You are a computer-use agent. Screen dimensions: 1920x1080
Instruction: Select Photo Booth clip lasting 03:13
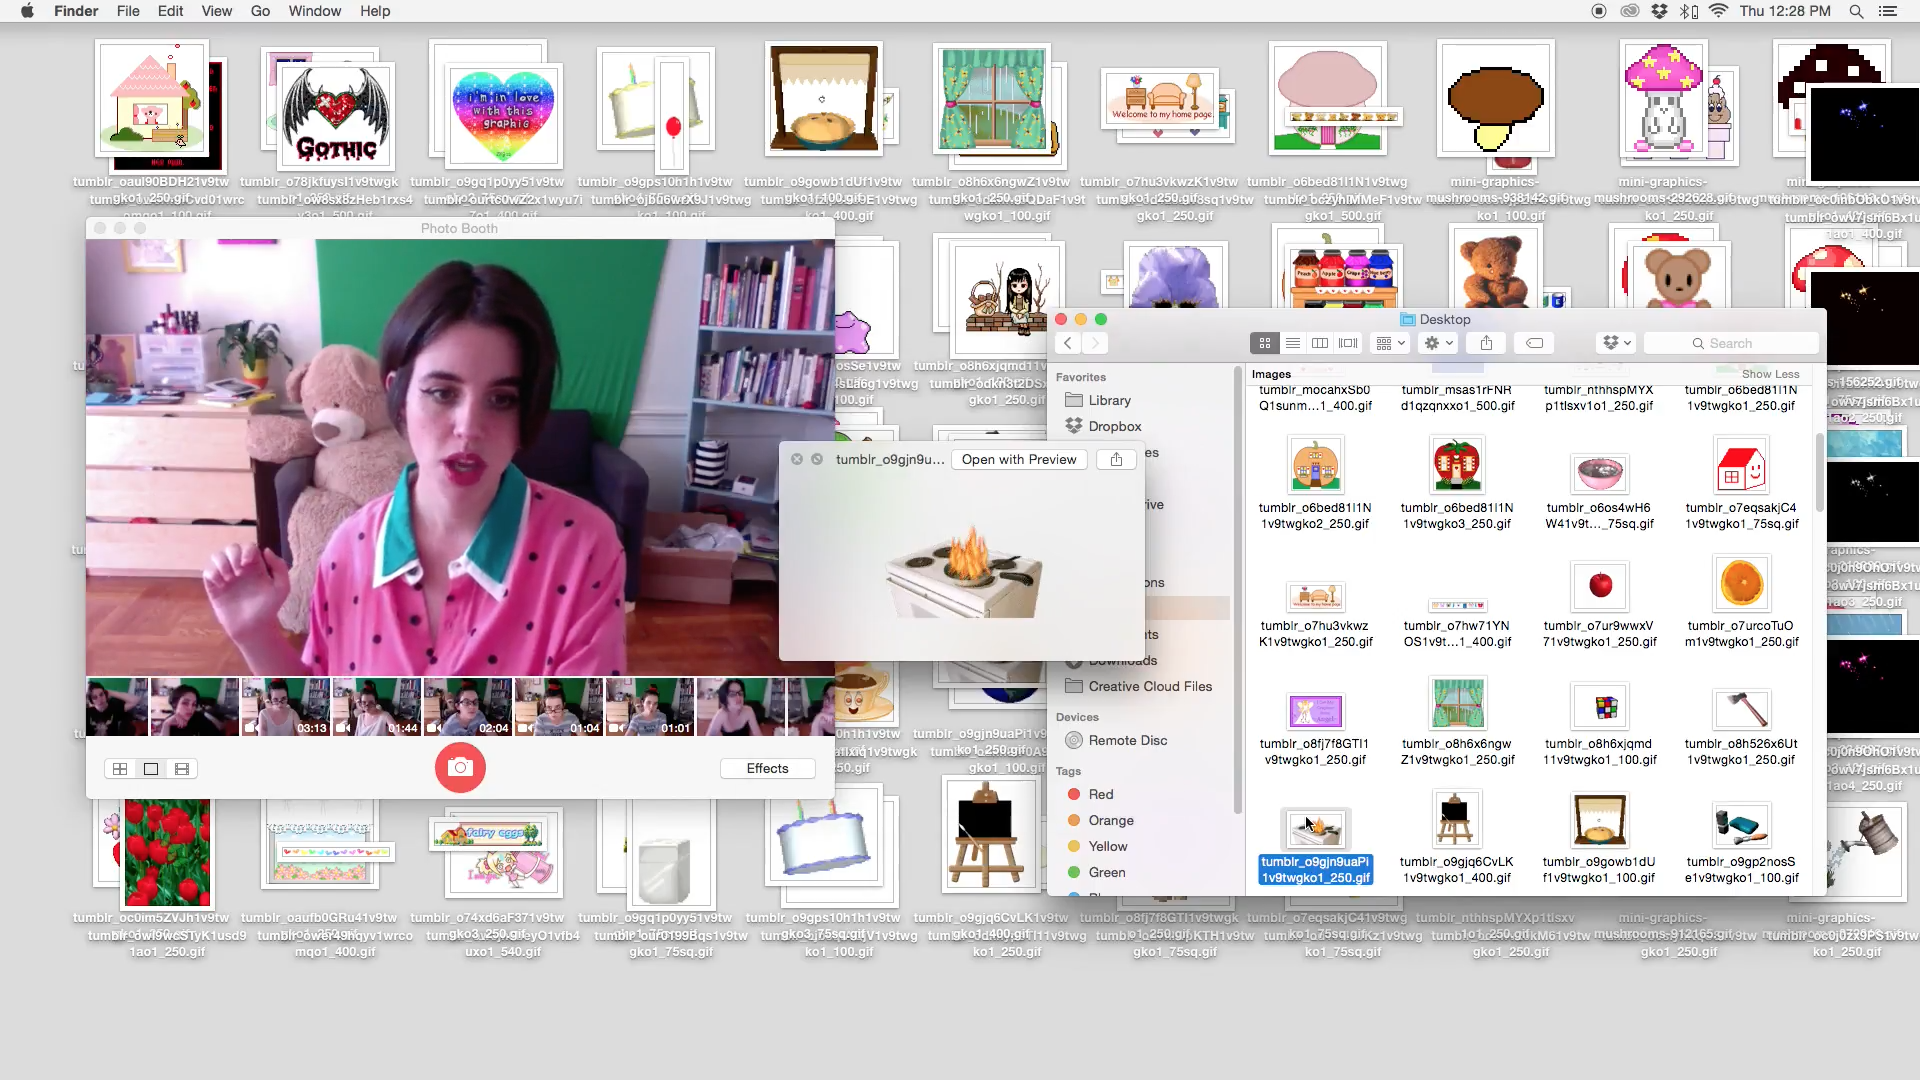click(x=285, y=707)
